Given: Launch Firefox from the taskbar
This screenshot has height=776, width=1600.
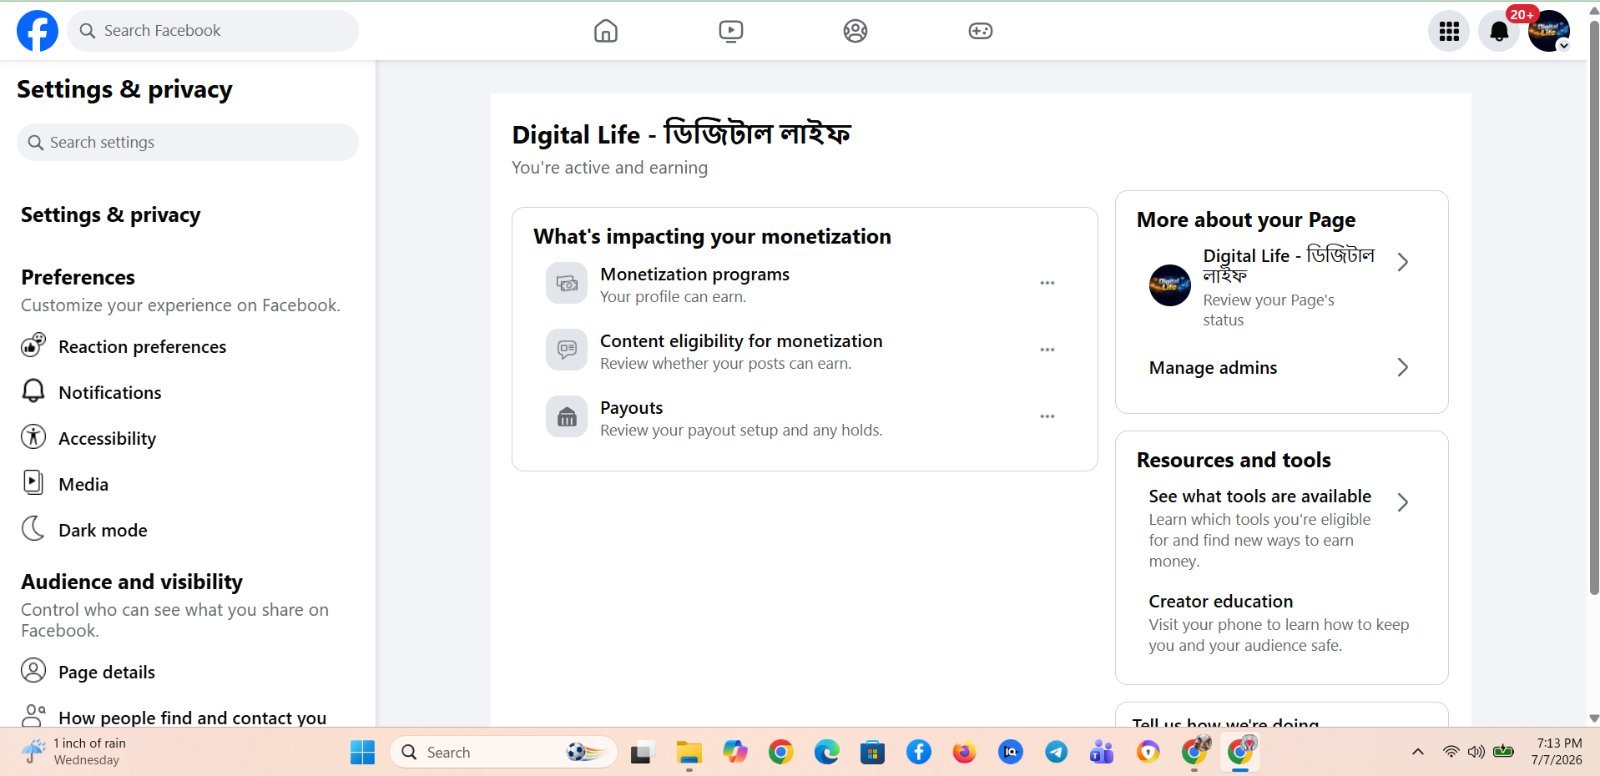Looking at the screenshot, I should pyautogui.click(x=964, y=753).
